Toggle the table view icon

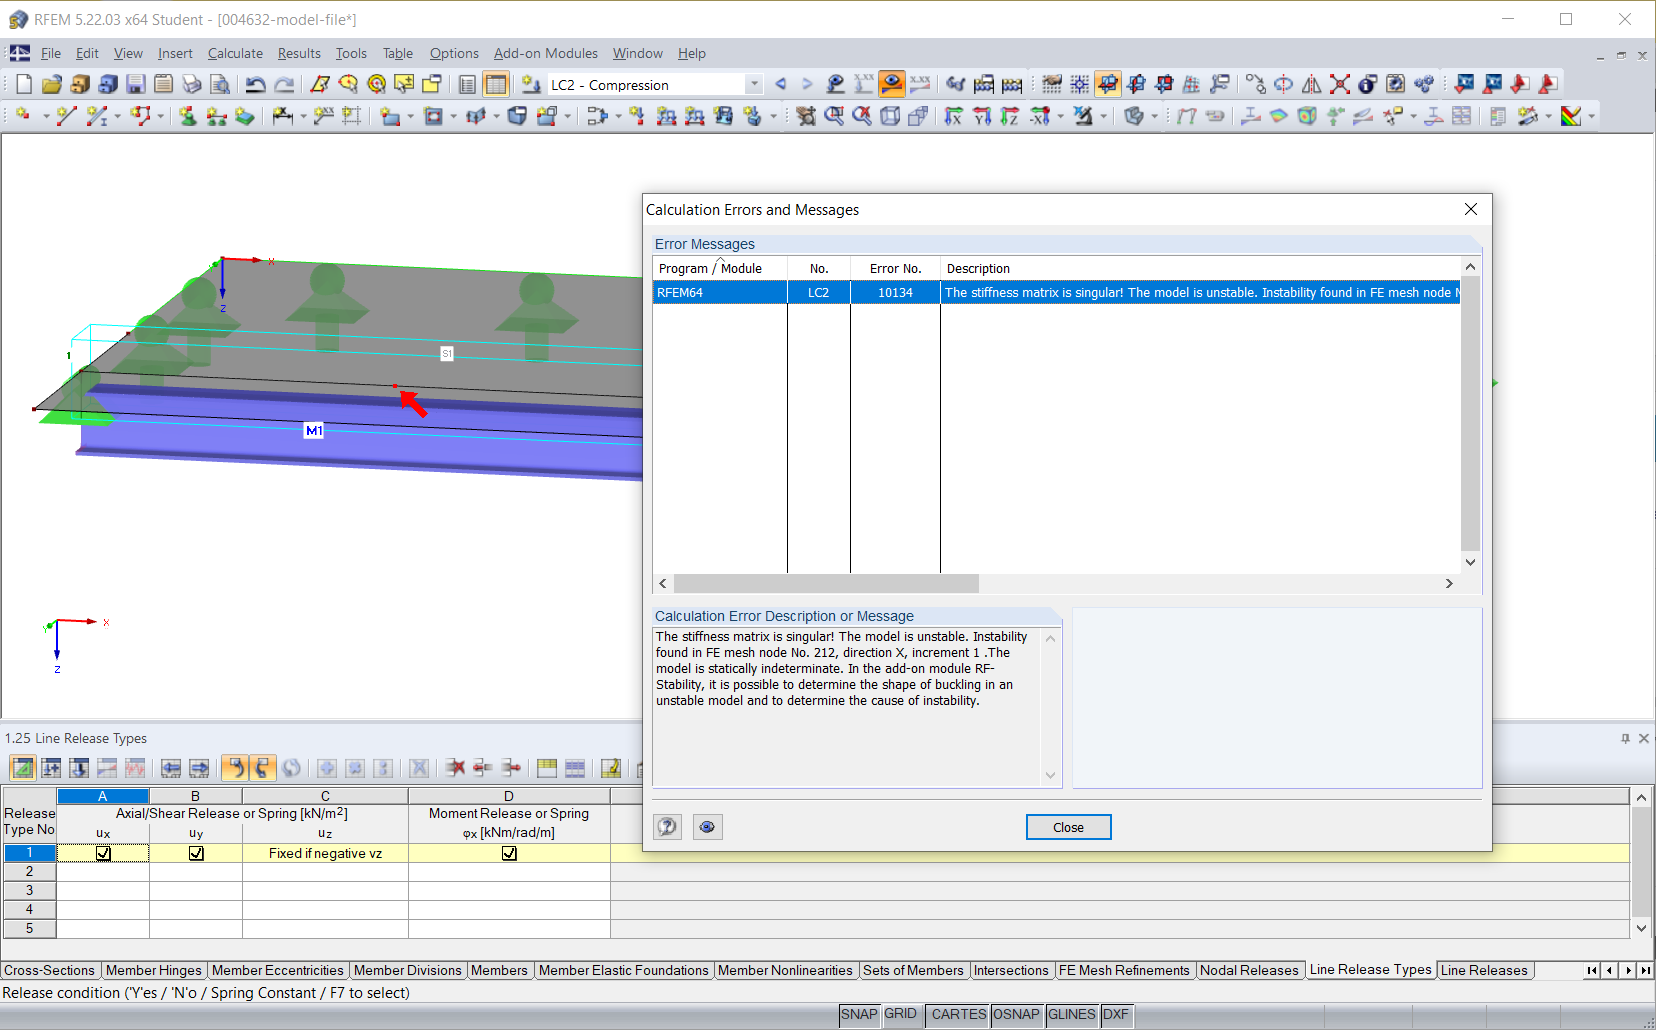[x=496, y=85]
